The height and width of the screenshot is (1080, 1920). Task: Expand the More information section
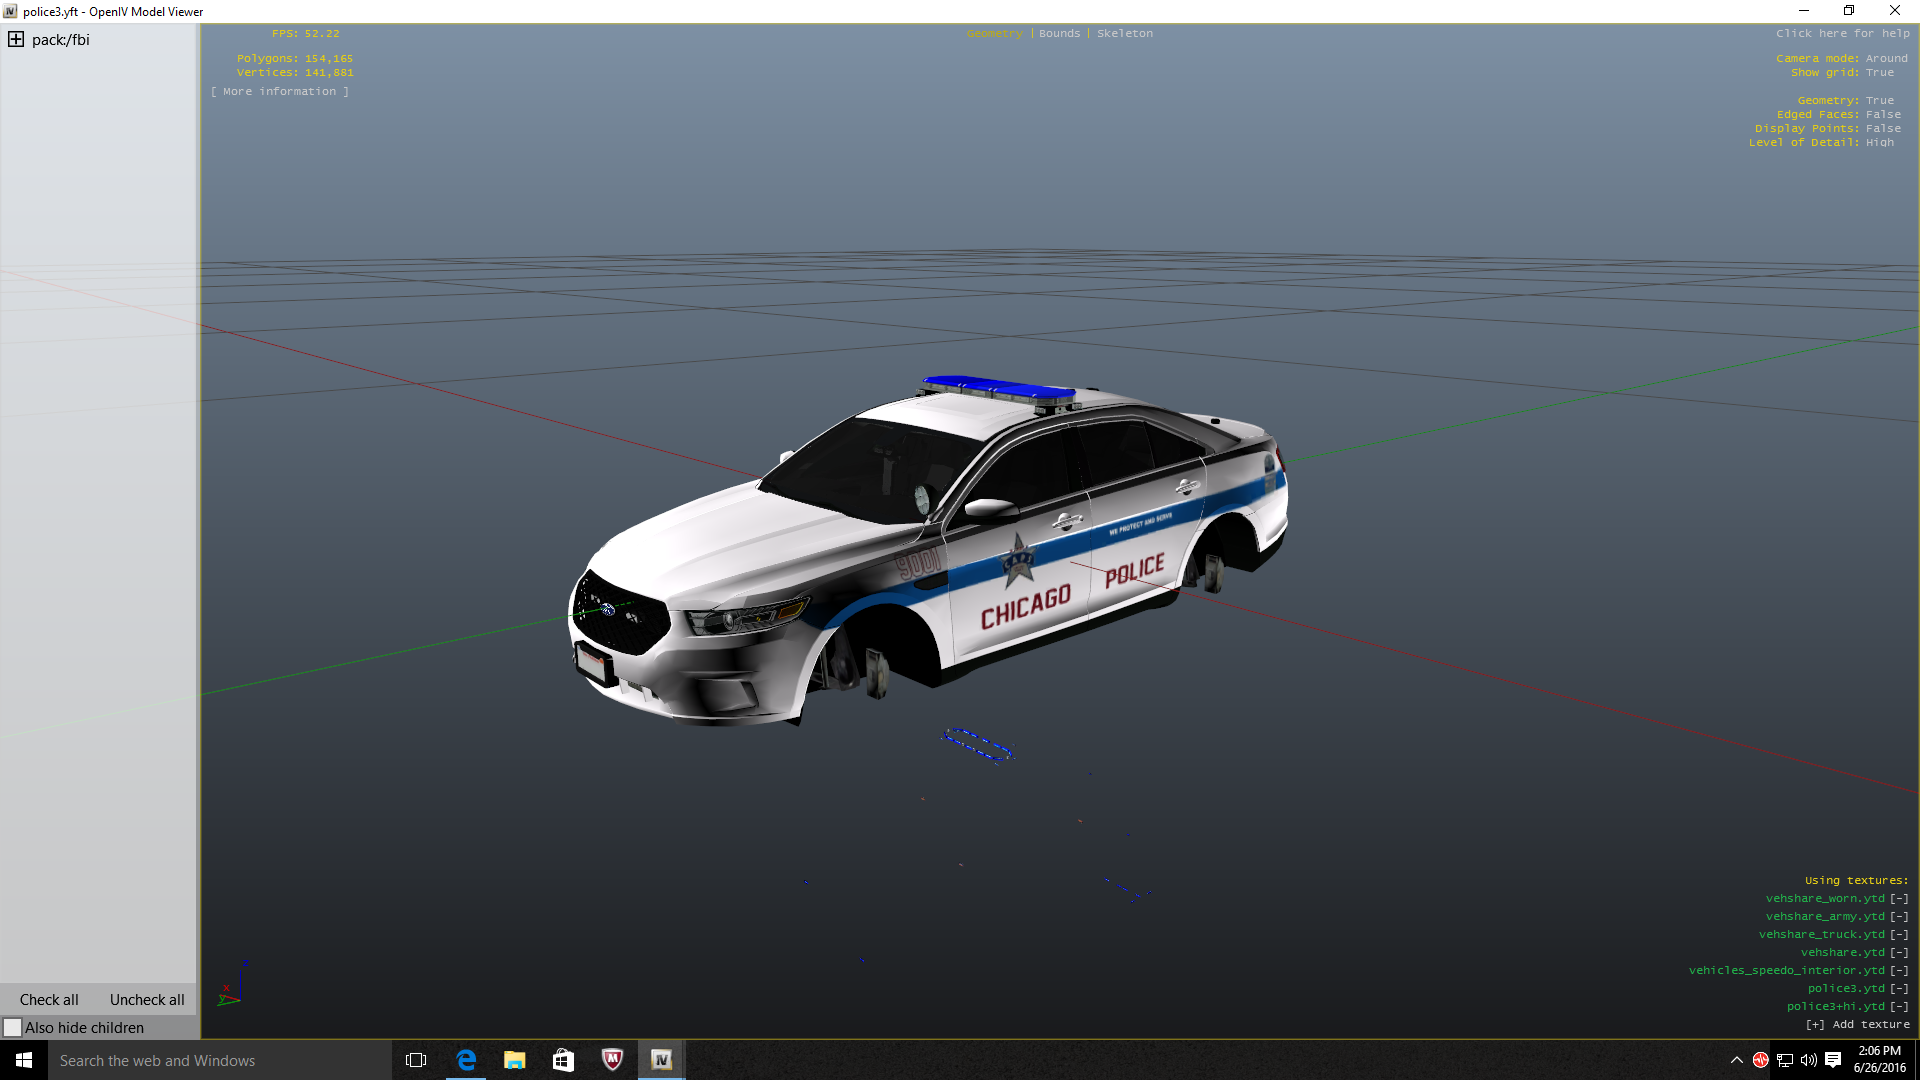pos(280,92)
